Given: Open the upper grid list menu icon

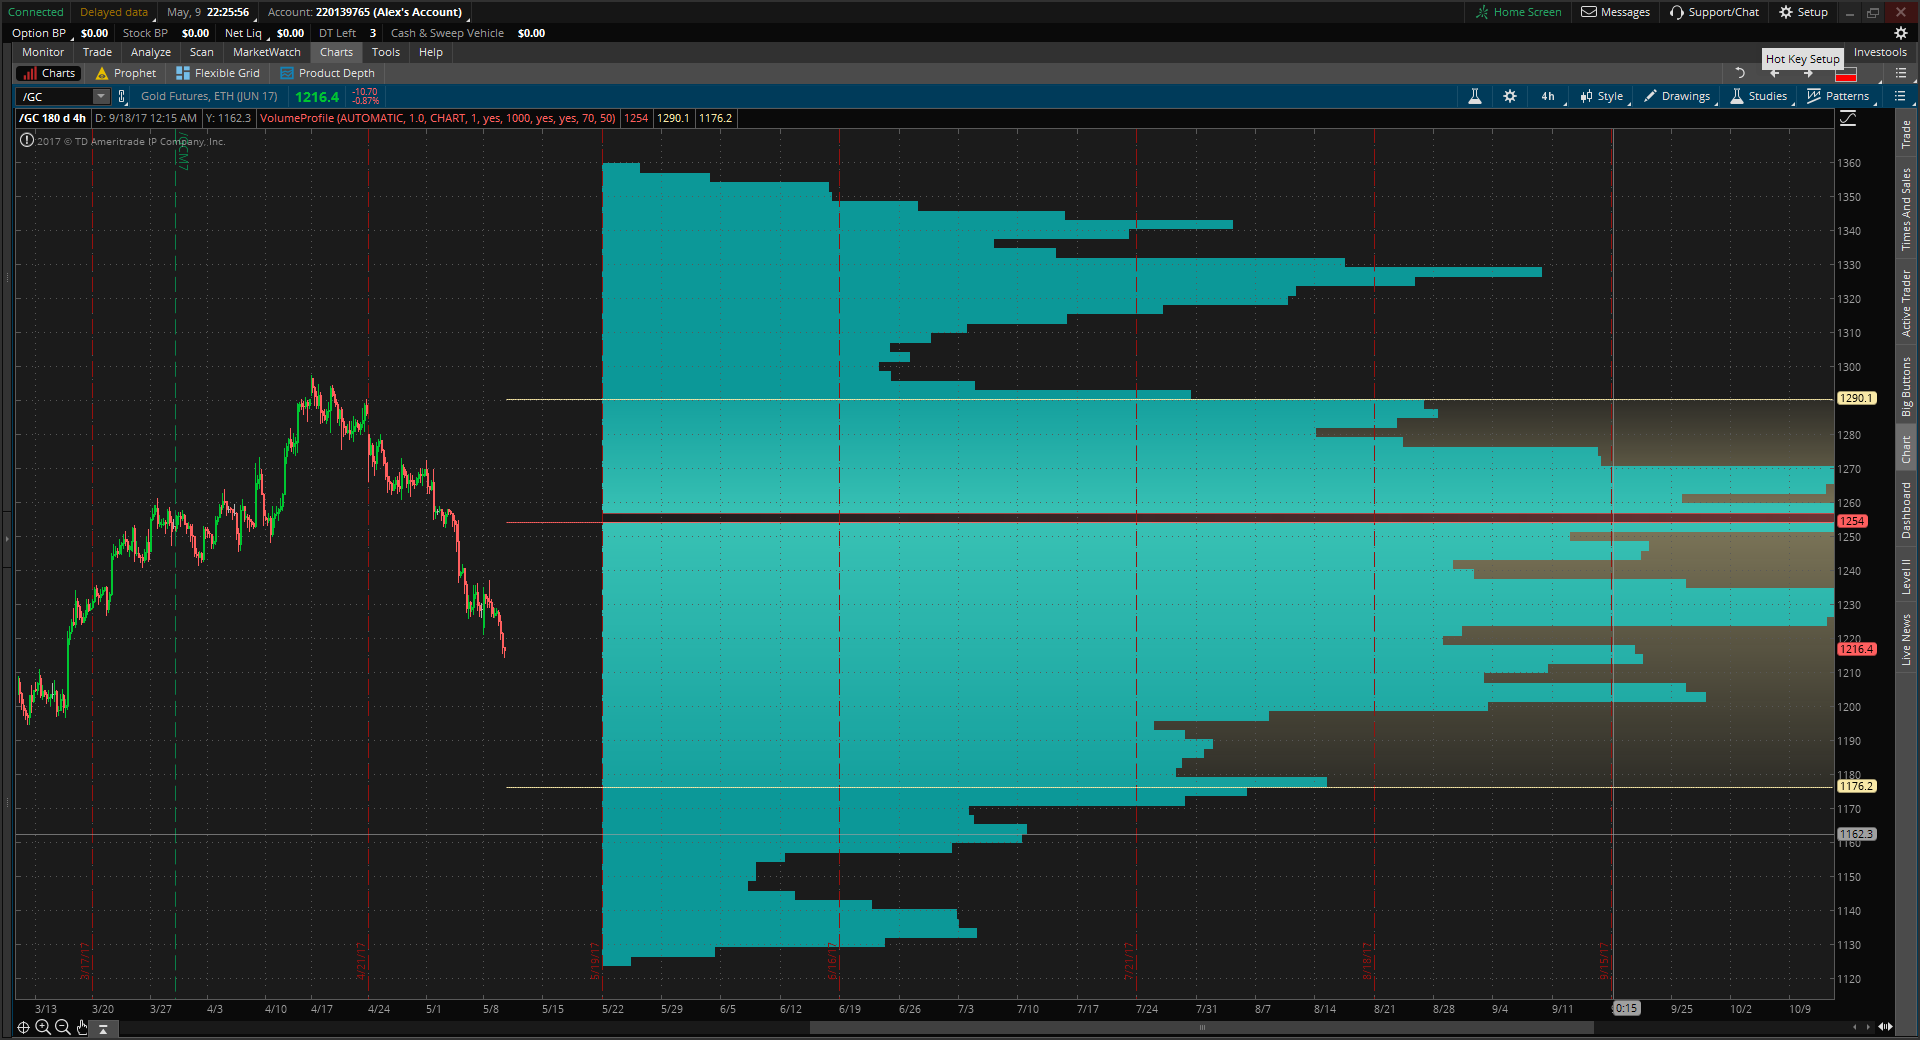Looking at the screenshot, I should tap(1901, 73).
